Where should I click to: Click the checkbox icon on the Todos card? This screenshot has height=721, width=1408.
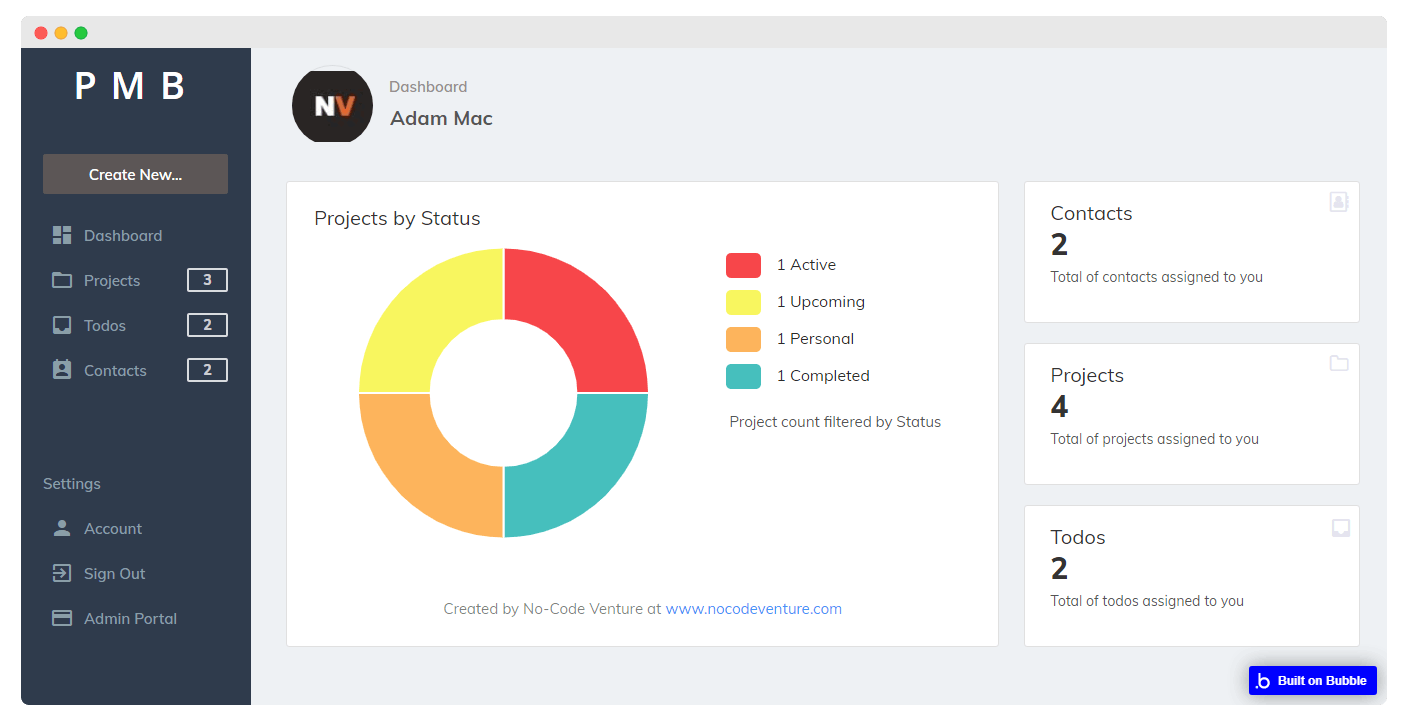click(x=1339, y=527)
